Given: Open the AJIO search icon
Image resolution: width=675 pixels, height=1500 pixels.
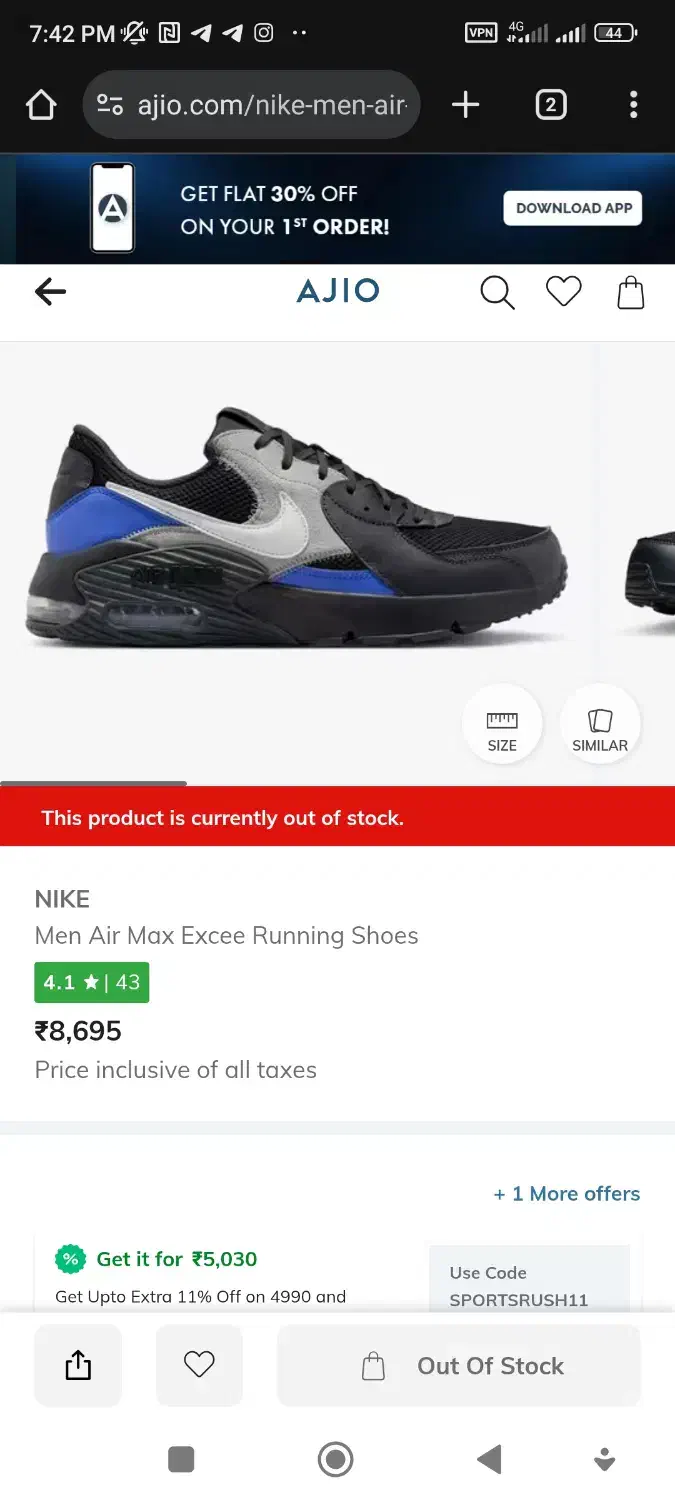Looking at the screenshot, I should tap(497, 292).
